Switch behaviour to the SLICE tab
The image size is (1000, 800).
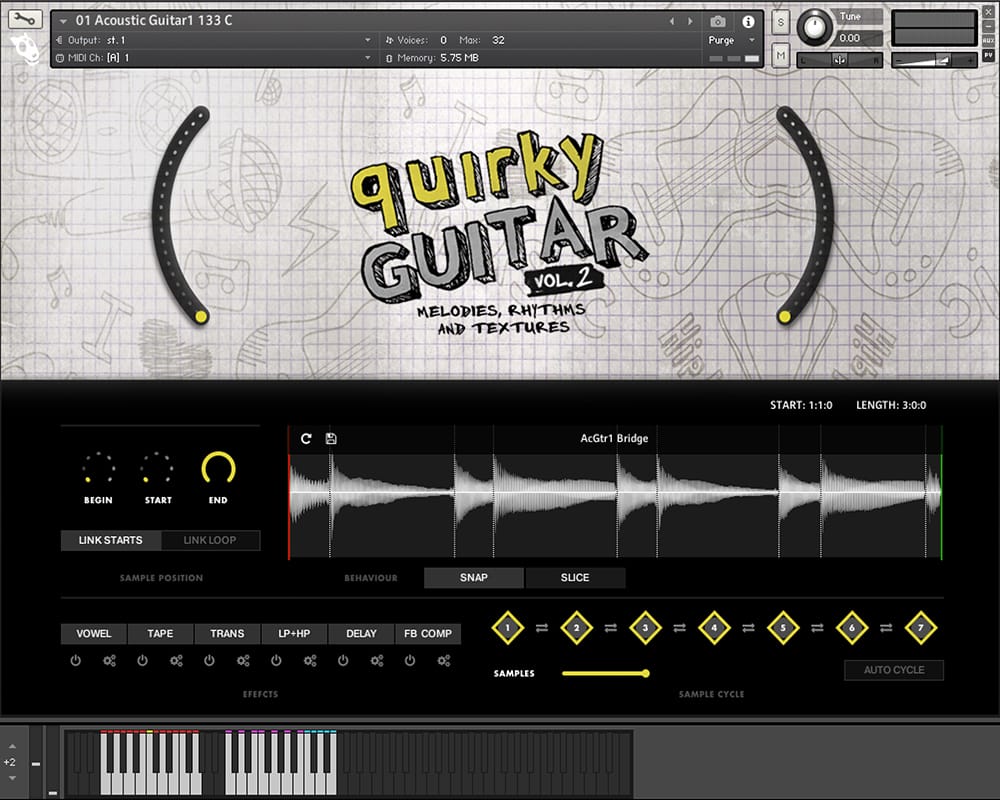[575, 578]
